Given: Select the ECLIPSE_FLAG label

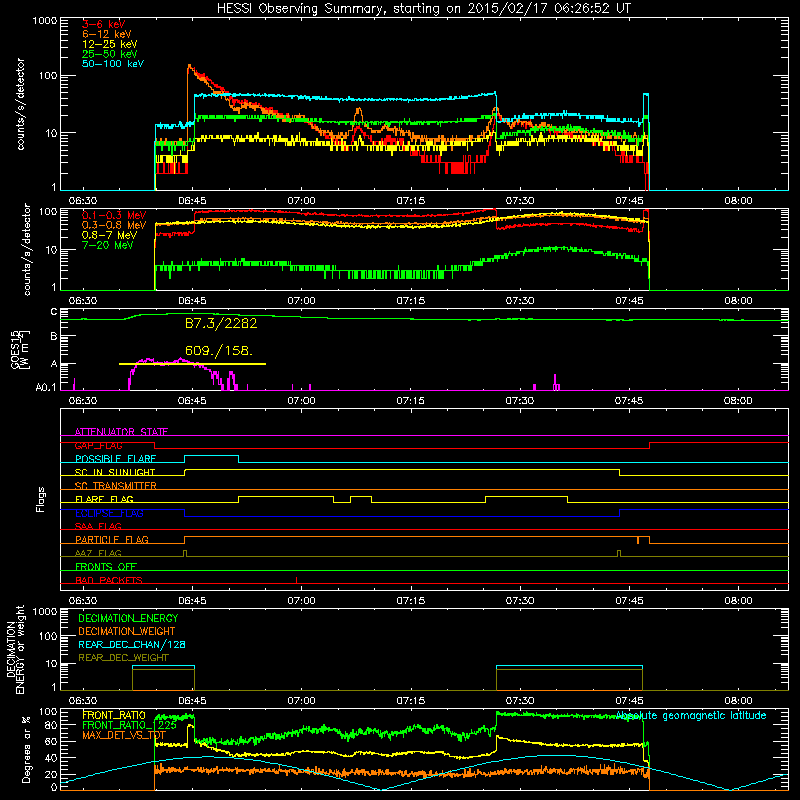Looking at the screenshot, I should [x=109, y=513].
